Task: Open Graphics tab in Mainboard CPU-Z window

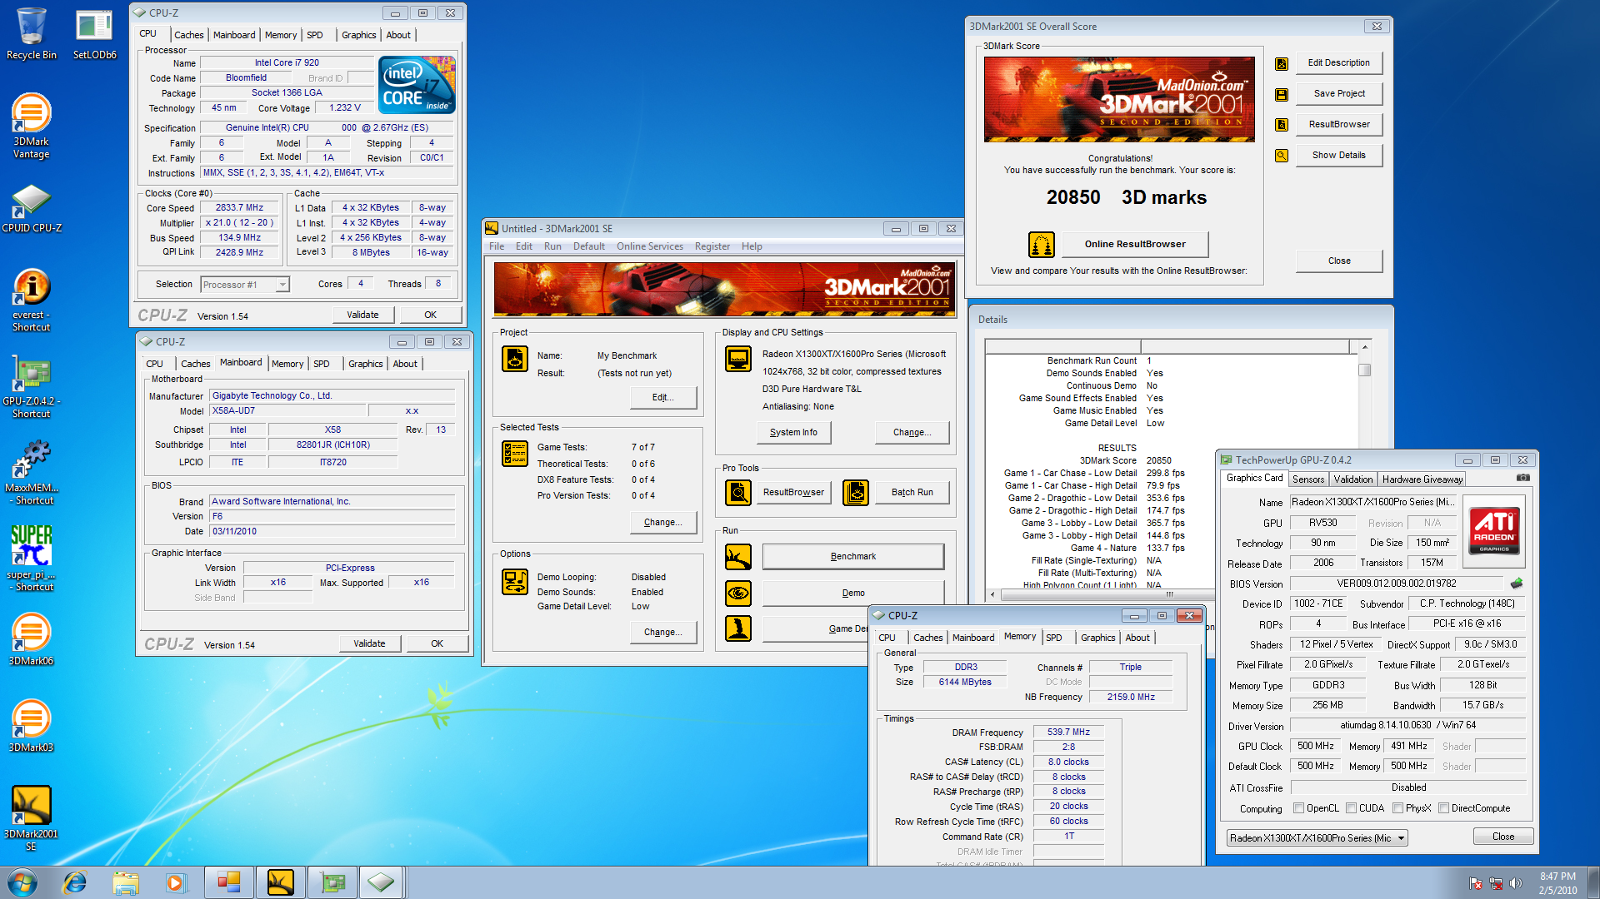Action: pyautogui.click(x=365, y=364)
